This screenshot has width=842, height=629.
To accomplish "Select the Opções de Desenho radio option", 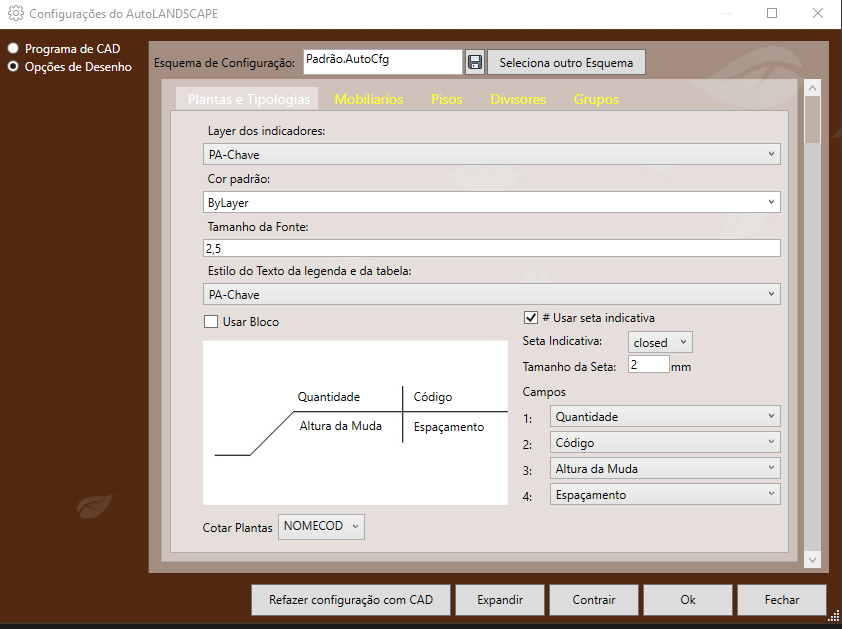I will click(14, 67).
